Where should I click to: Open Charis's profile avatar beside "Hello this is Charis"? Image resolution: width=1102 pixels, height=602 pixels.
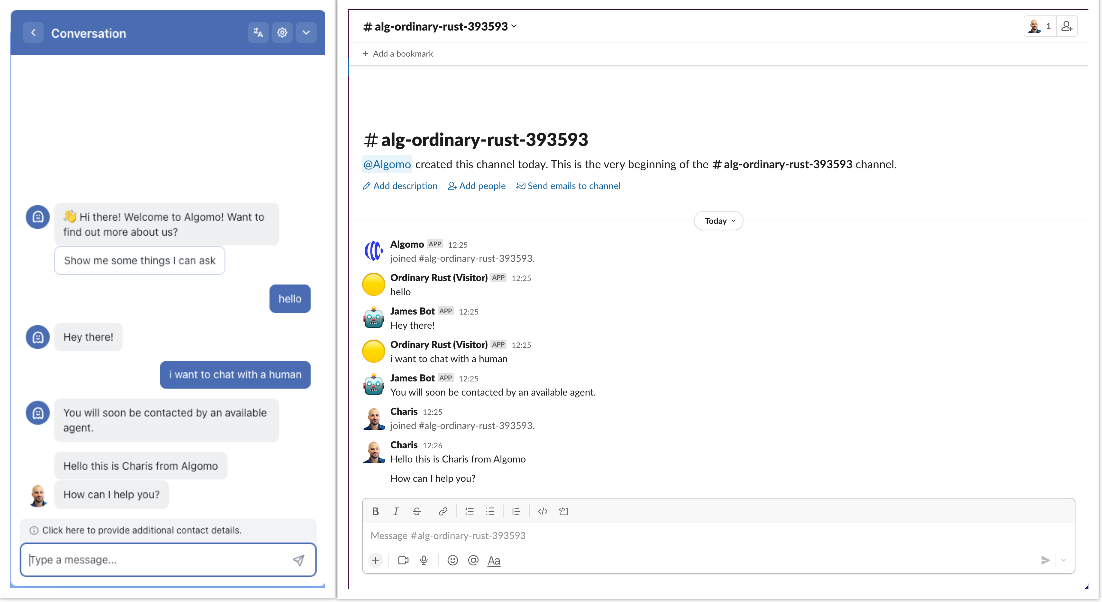pos(374,452)
